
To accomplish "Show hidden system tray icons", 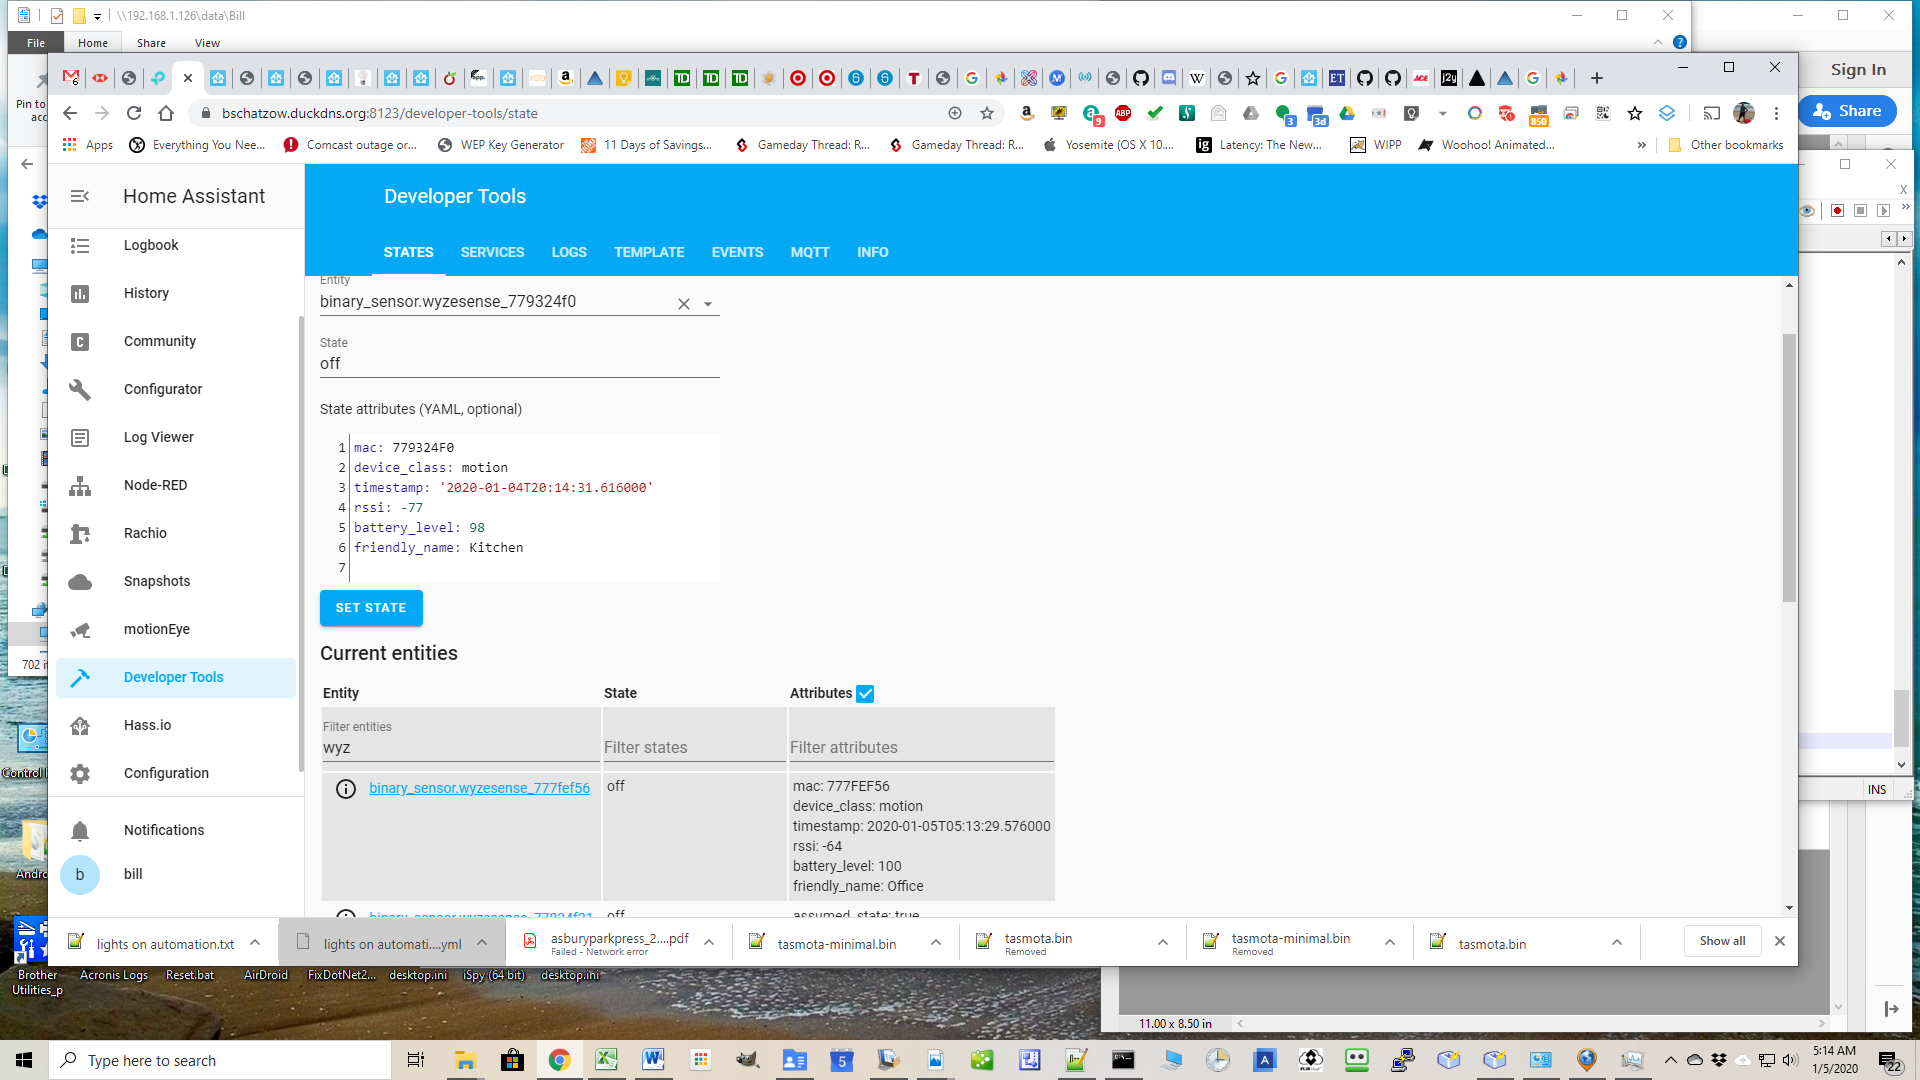I will coord(1670,1060).
